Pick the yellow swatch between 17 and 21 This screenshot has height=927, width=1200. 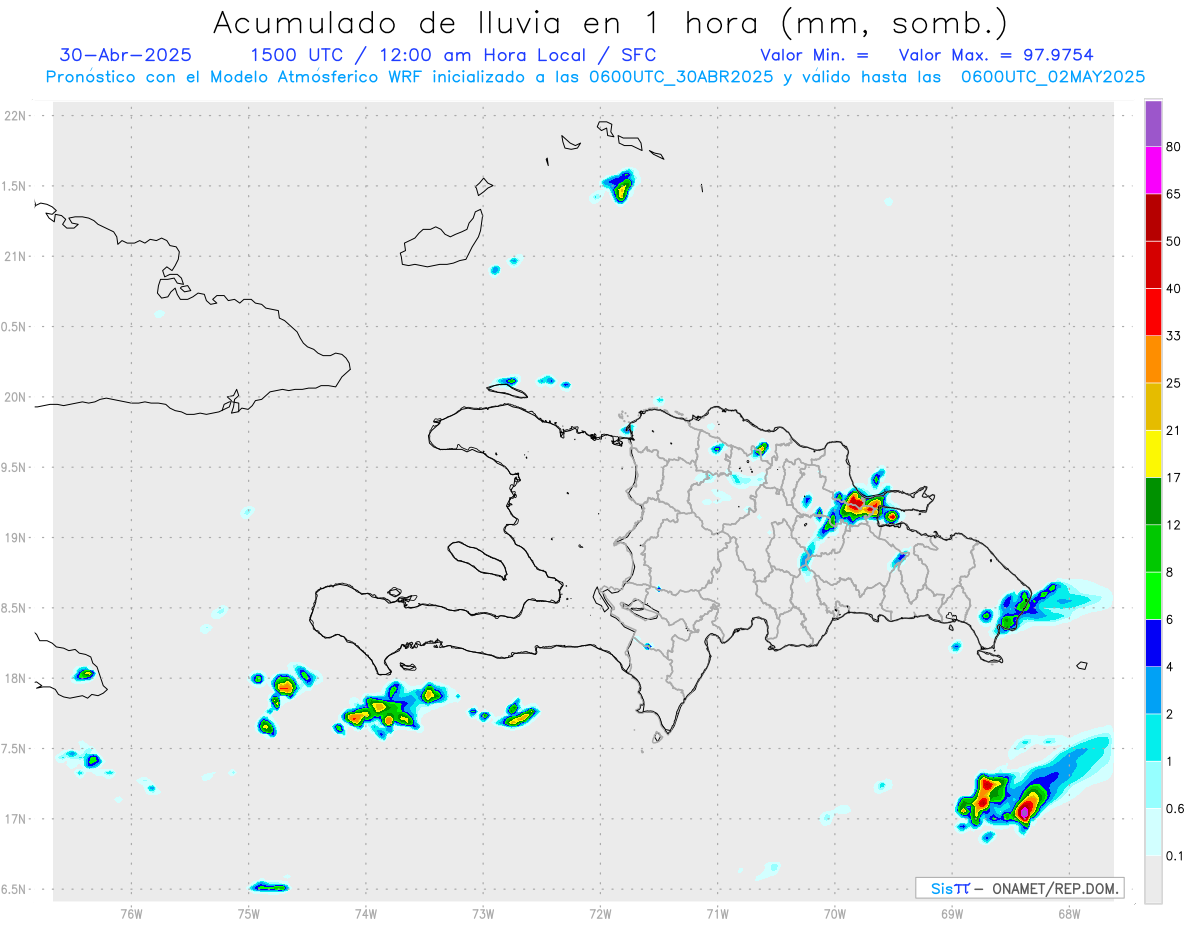(1153, 454)
